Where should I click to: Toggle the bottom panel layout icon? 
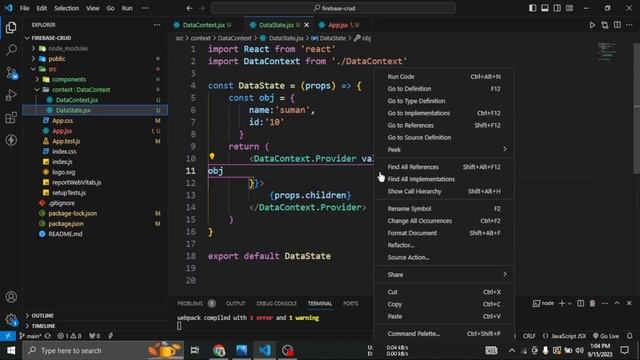[544, 8]
